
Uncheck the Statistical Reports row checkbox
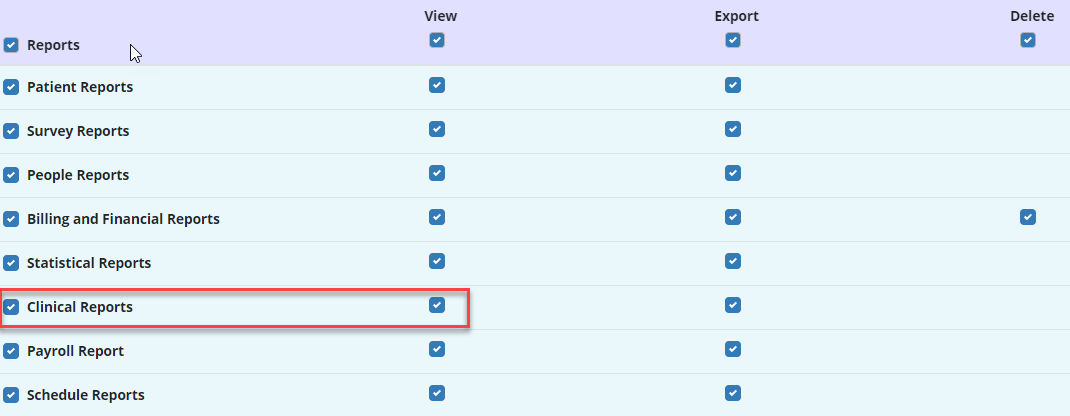tap(11, 263)
